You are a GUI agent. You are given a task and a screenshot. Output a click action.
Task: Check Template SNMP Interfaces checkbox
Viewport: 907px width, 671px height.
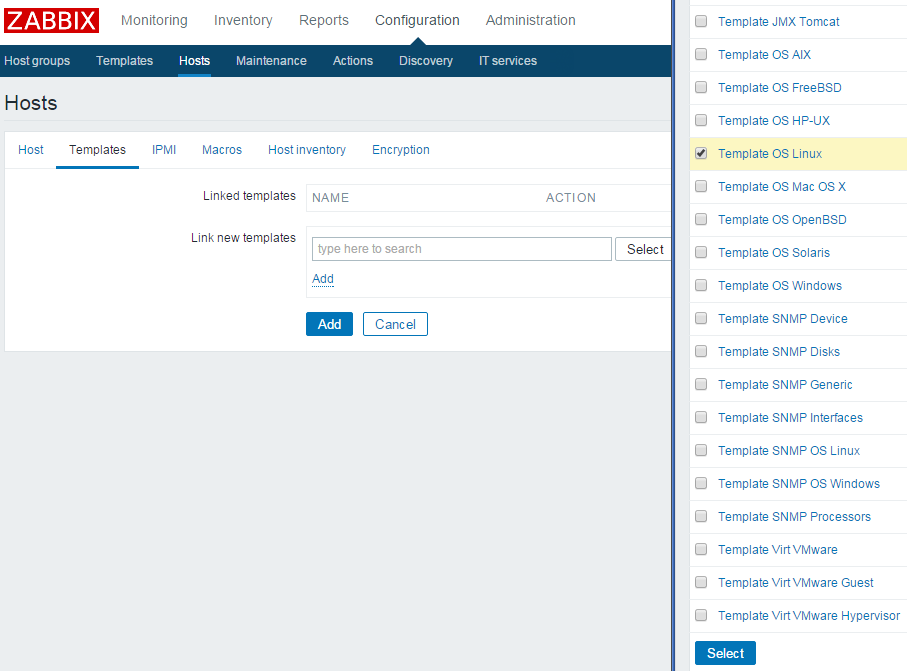coord(701,417)
